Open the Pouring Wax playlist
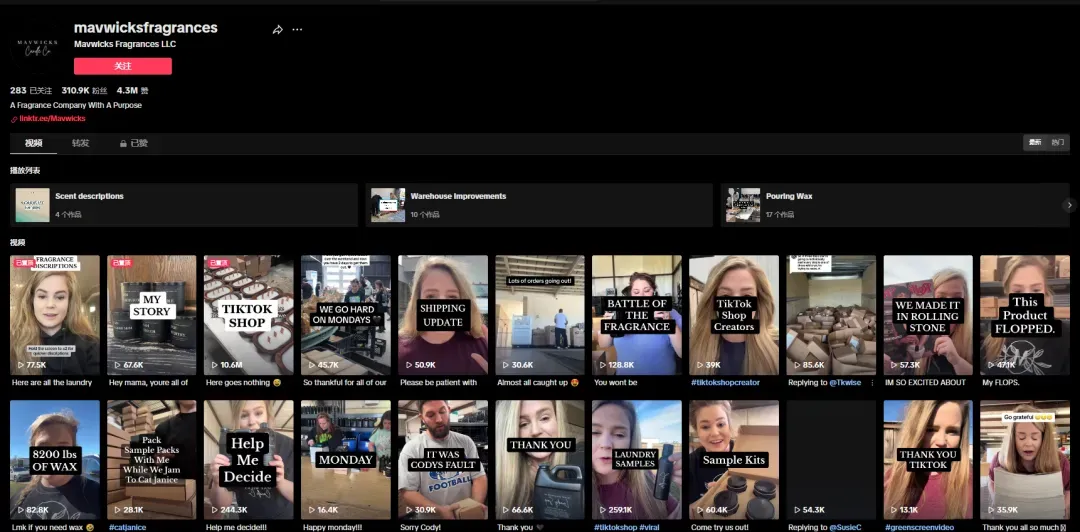Screen dimensions: 1080x532 tap(895, 205)
